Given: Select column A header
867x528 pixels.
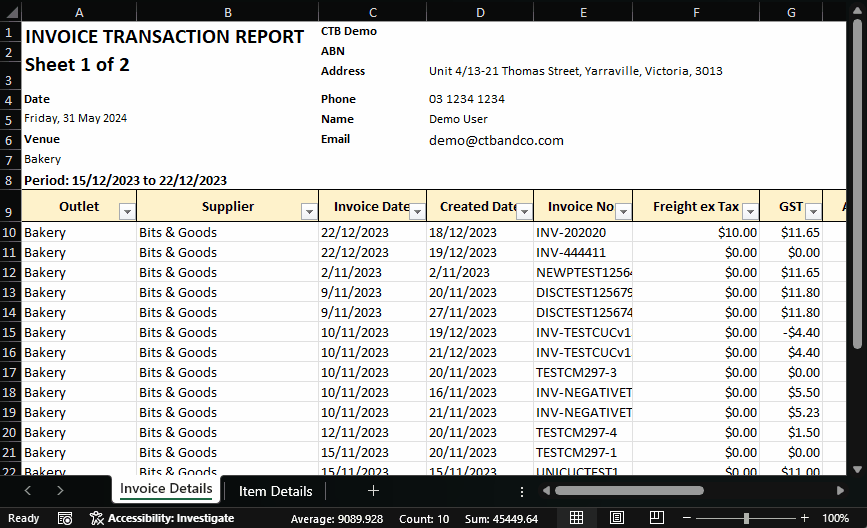Looking at the screenshot, I should coord(79,12).
